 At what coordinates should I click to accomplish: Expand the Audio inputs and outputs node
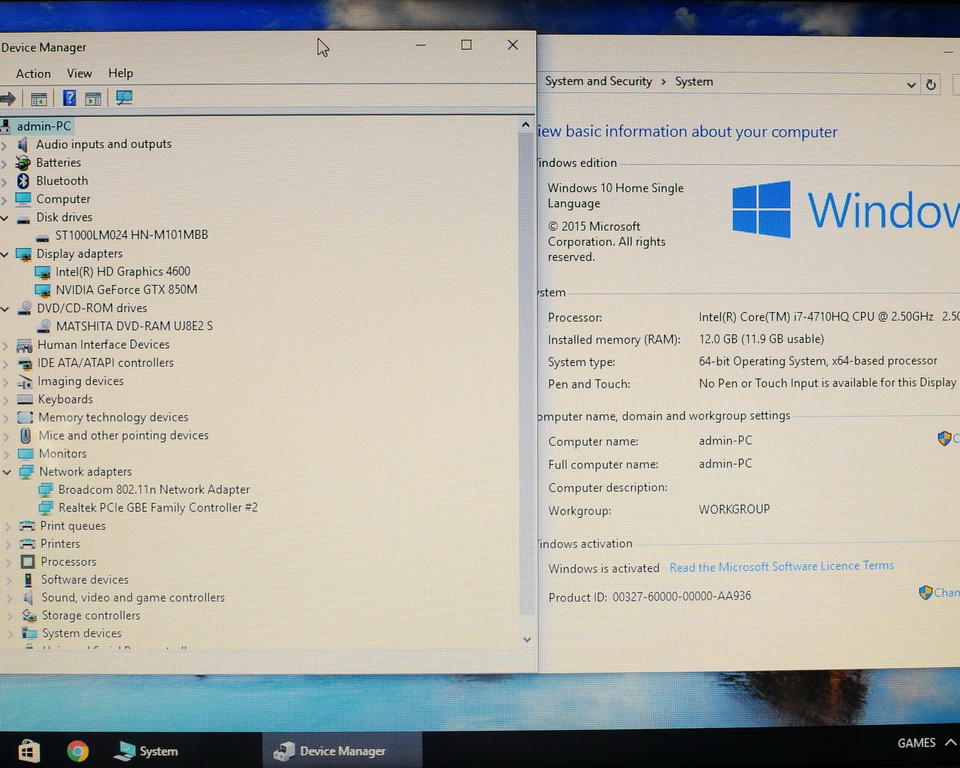coord(5,145)
